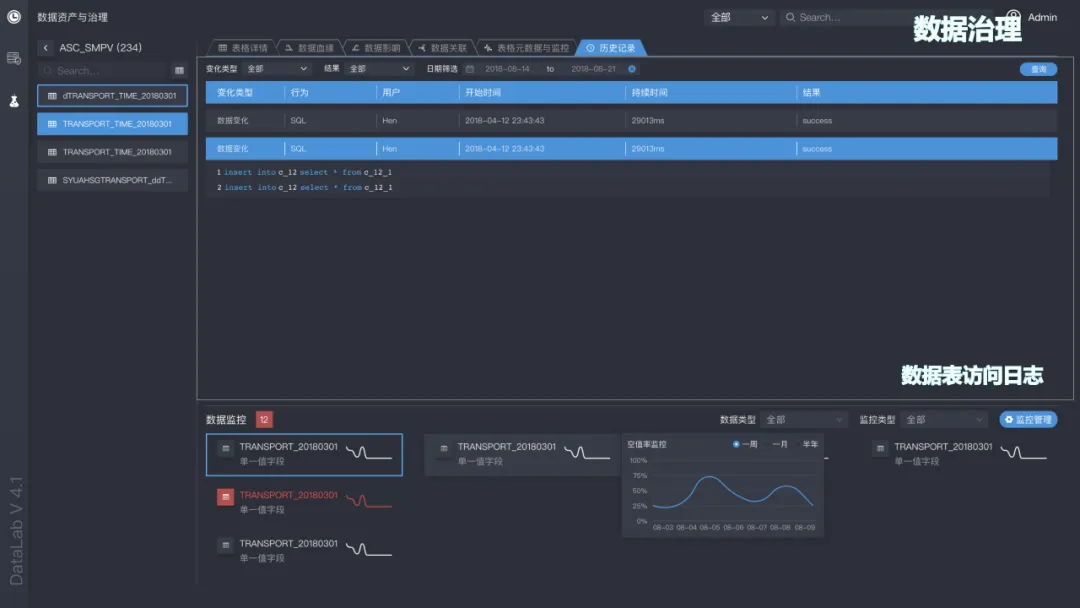Click the sidebar Search field
This screenshot has width=1080, height=608.
tap(103, 70)
